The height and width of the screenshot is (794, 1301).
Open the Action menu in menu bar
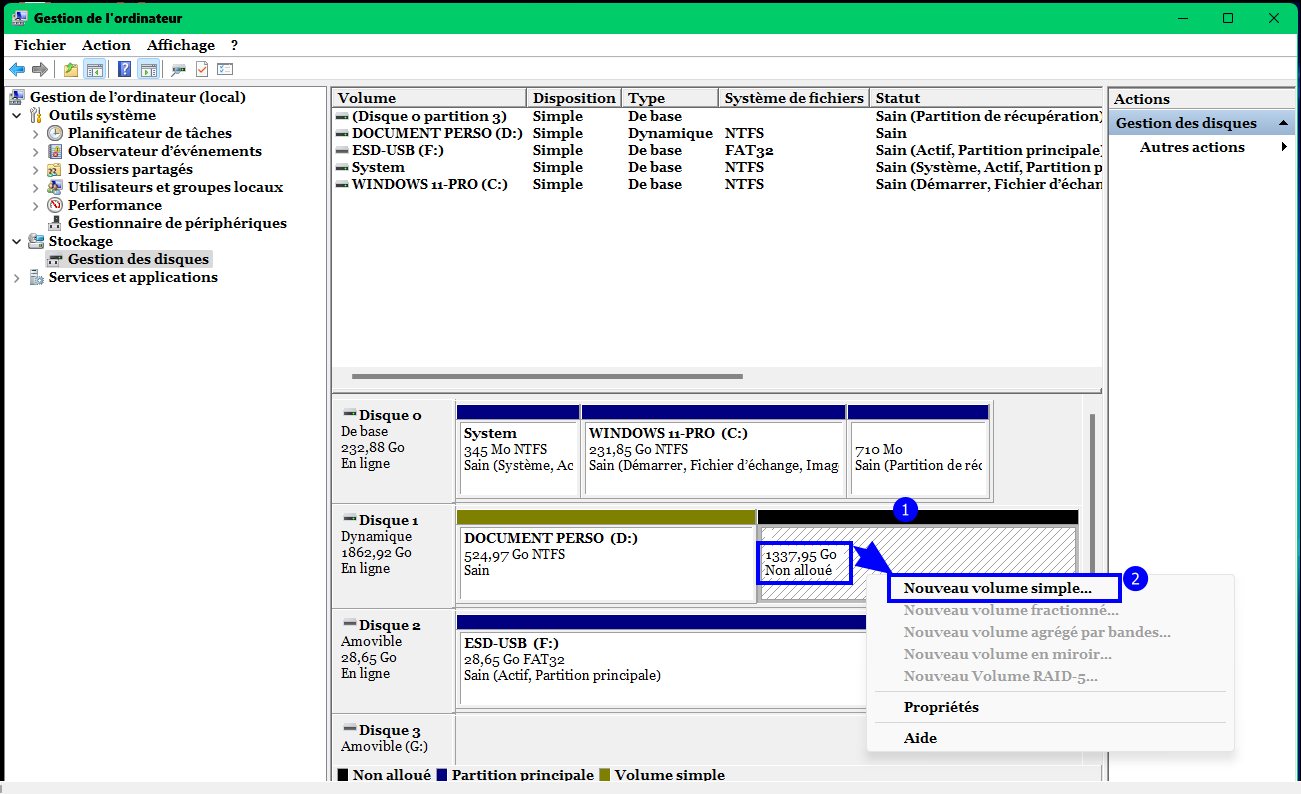pyautogui.click(x=106, y=45)
